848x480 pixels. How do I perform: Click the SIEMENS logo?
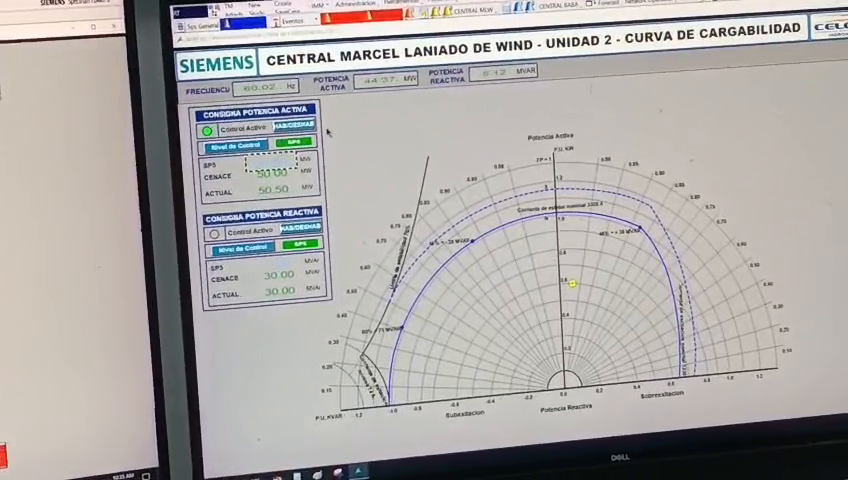point(216,65)
